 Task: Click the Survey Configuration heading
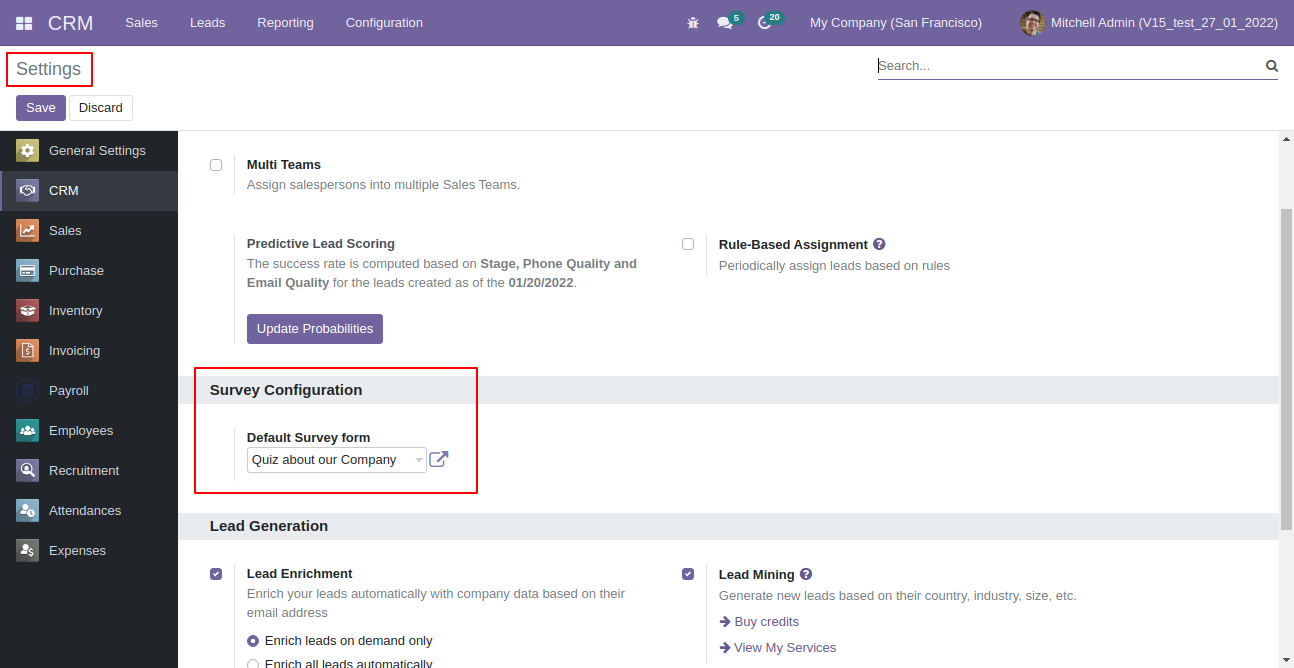click(286, 390)
